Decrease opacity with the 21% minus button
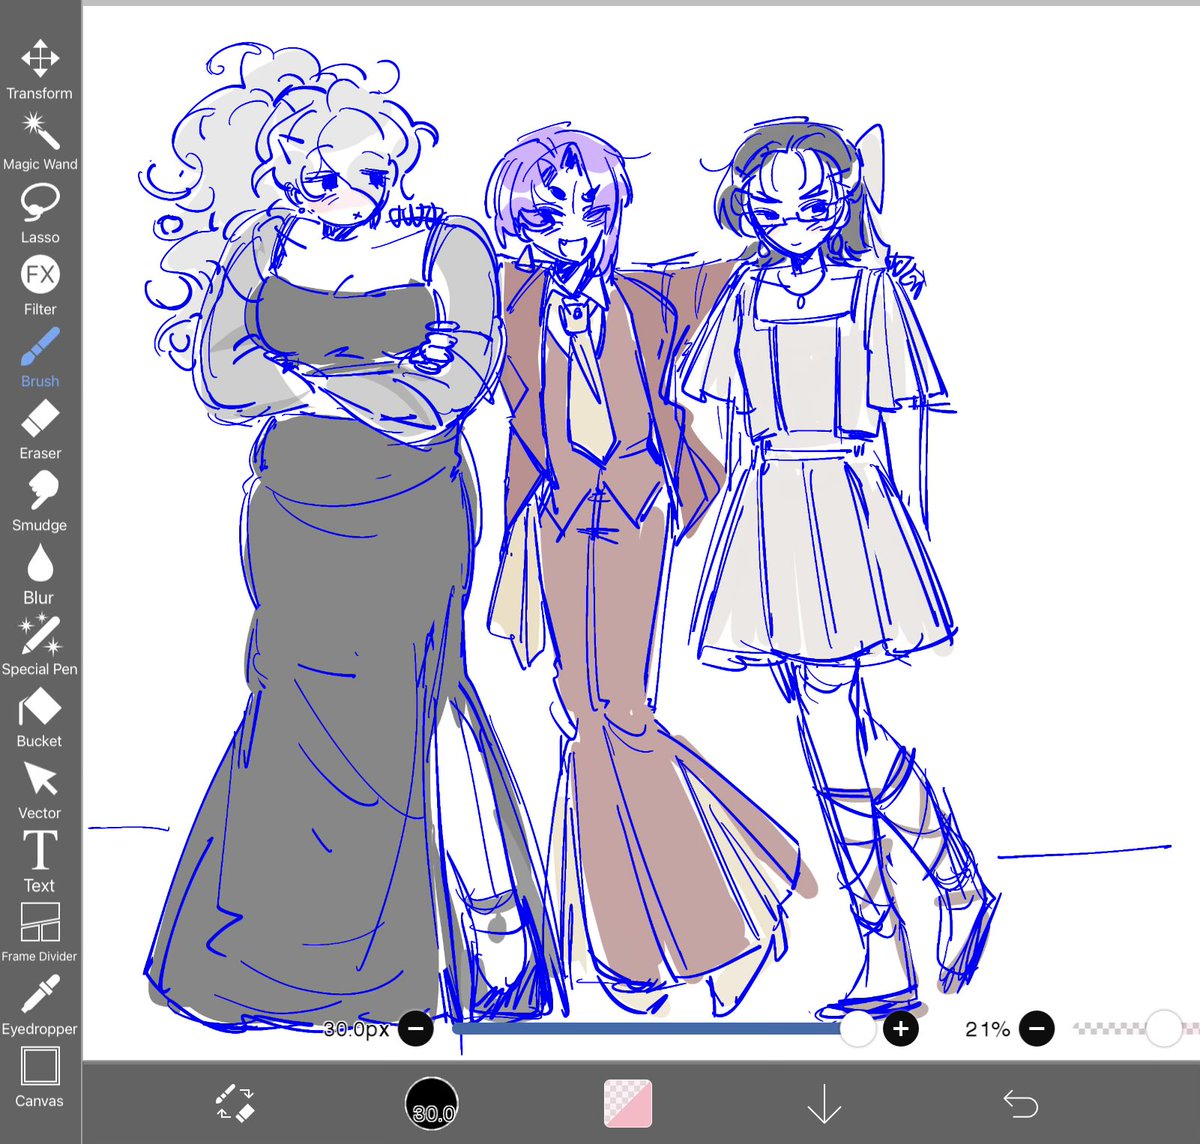Image resolution: width=1200 pixels, height=1144 pixels. (x=1037, y=1028)
